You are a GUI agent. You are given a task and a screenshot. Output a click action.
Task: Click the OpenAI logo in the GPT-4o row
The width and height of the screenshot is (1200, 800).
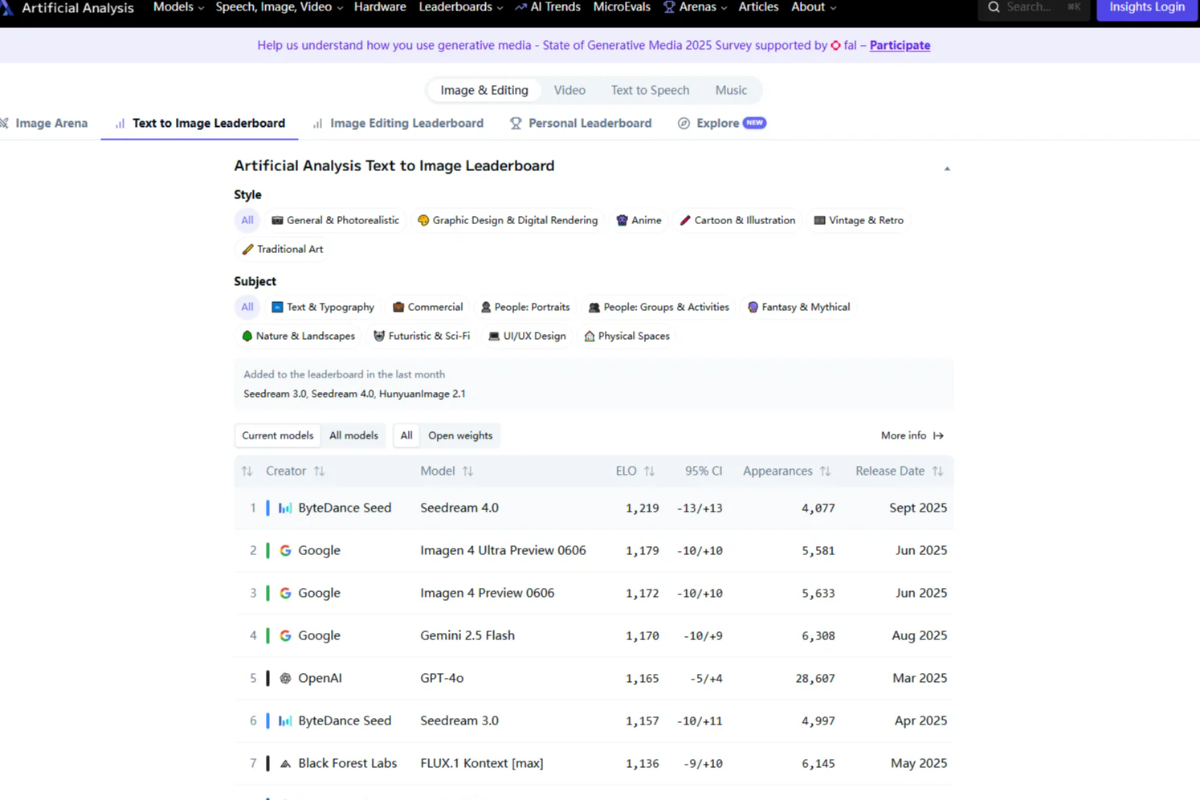click(285, 678)
